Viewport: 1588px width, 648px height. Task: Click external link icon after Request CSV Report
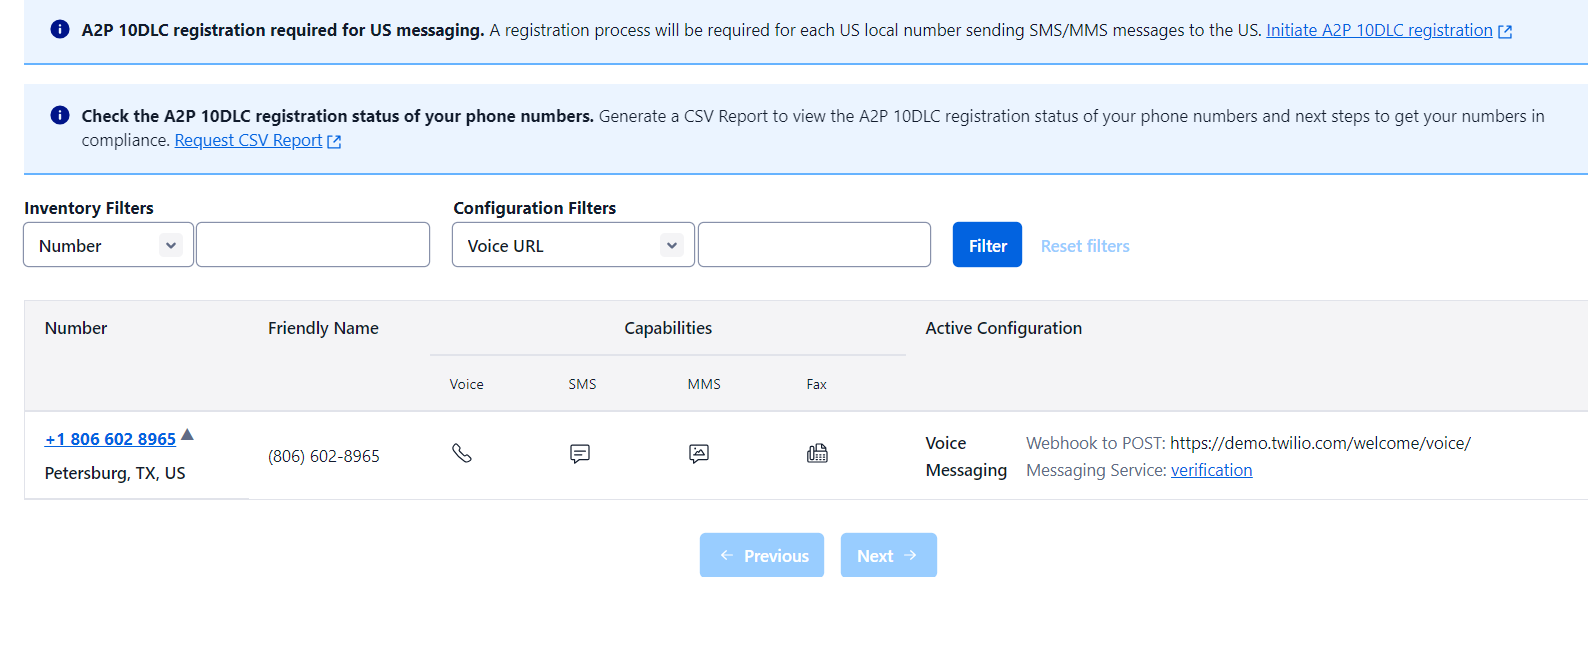[334, 142]
